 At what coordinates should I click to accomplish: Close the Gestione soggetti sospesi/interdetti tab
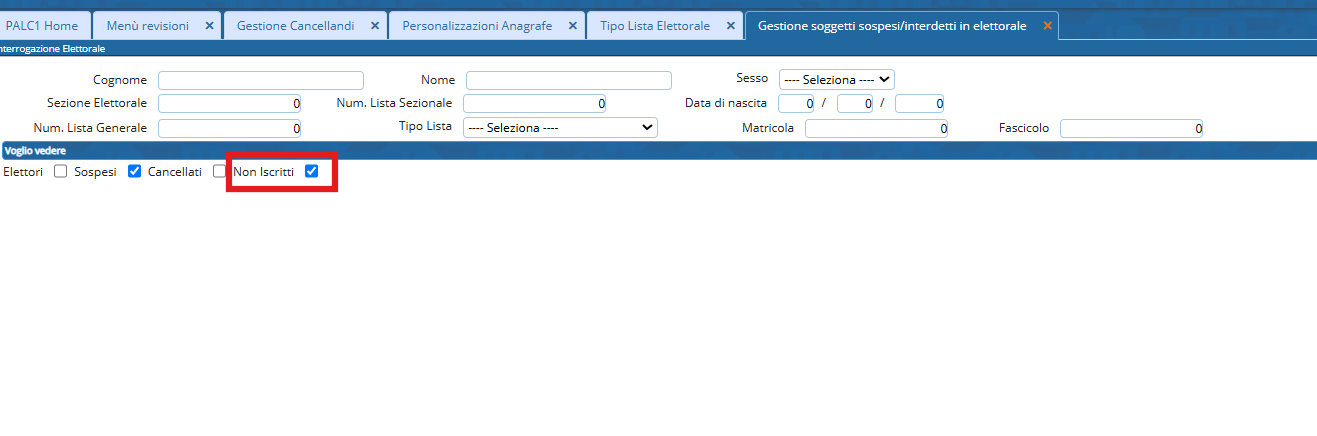tap(1047, 26)
